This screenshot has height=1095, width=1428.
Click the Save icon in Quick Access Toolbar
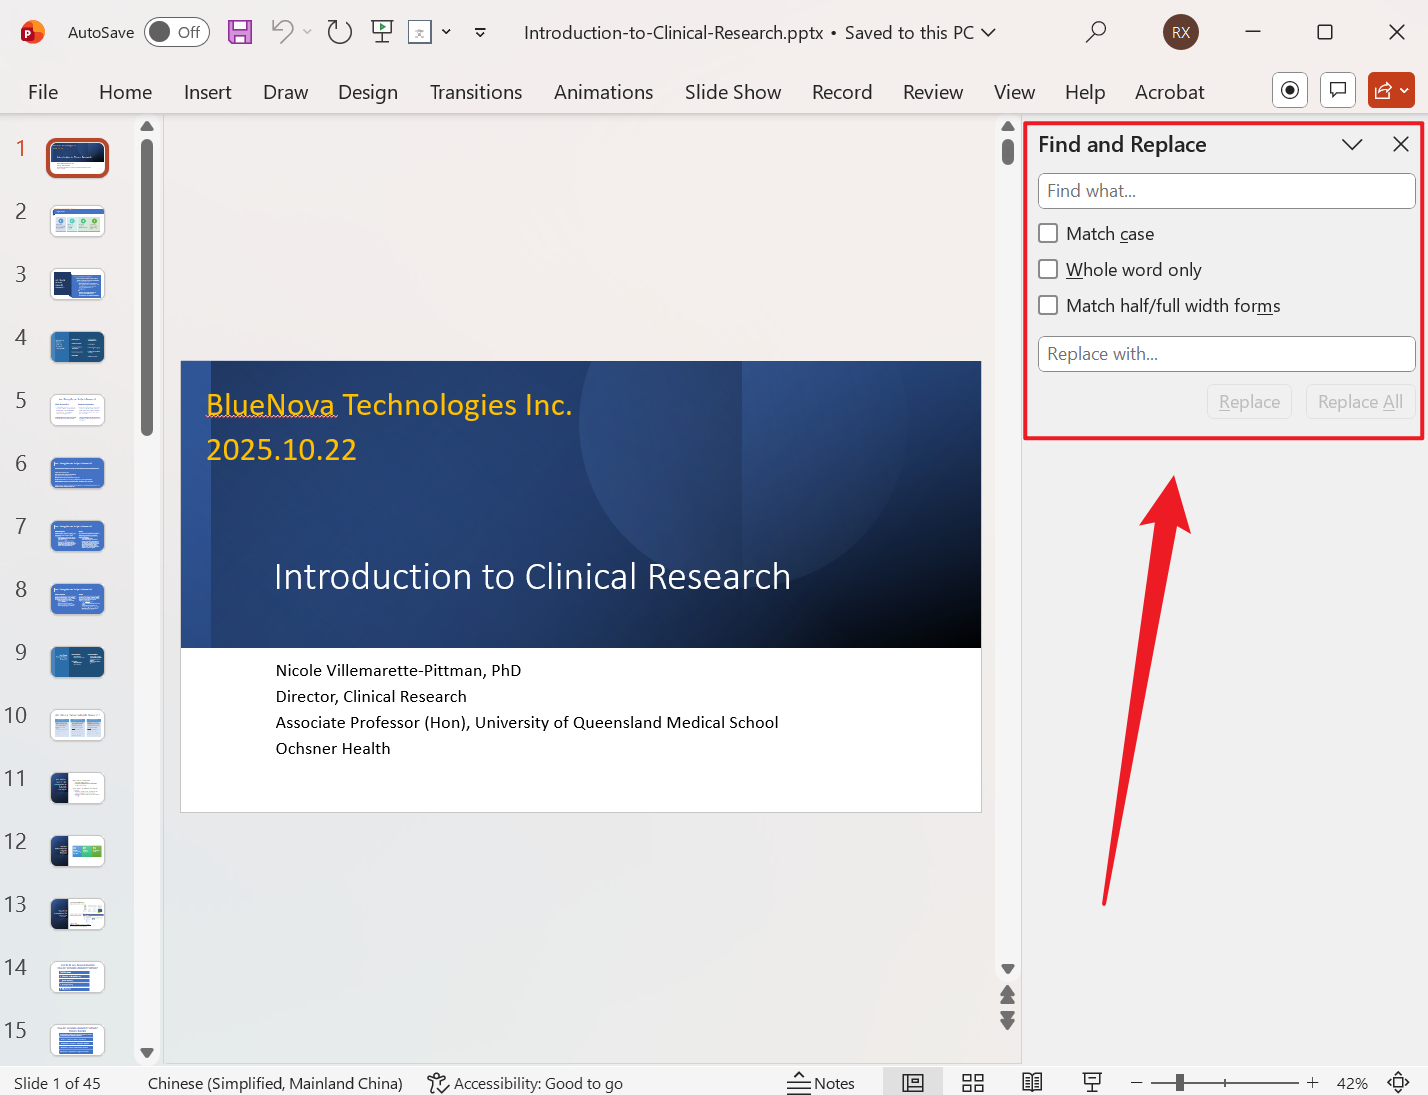(x=239, y=32)
